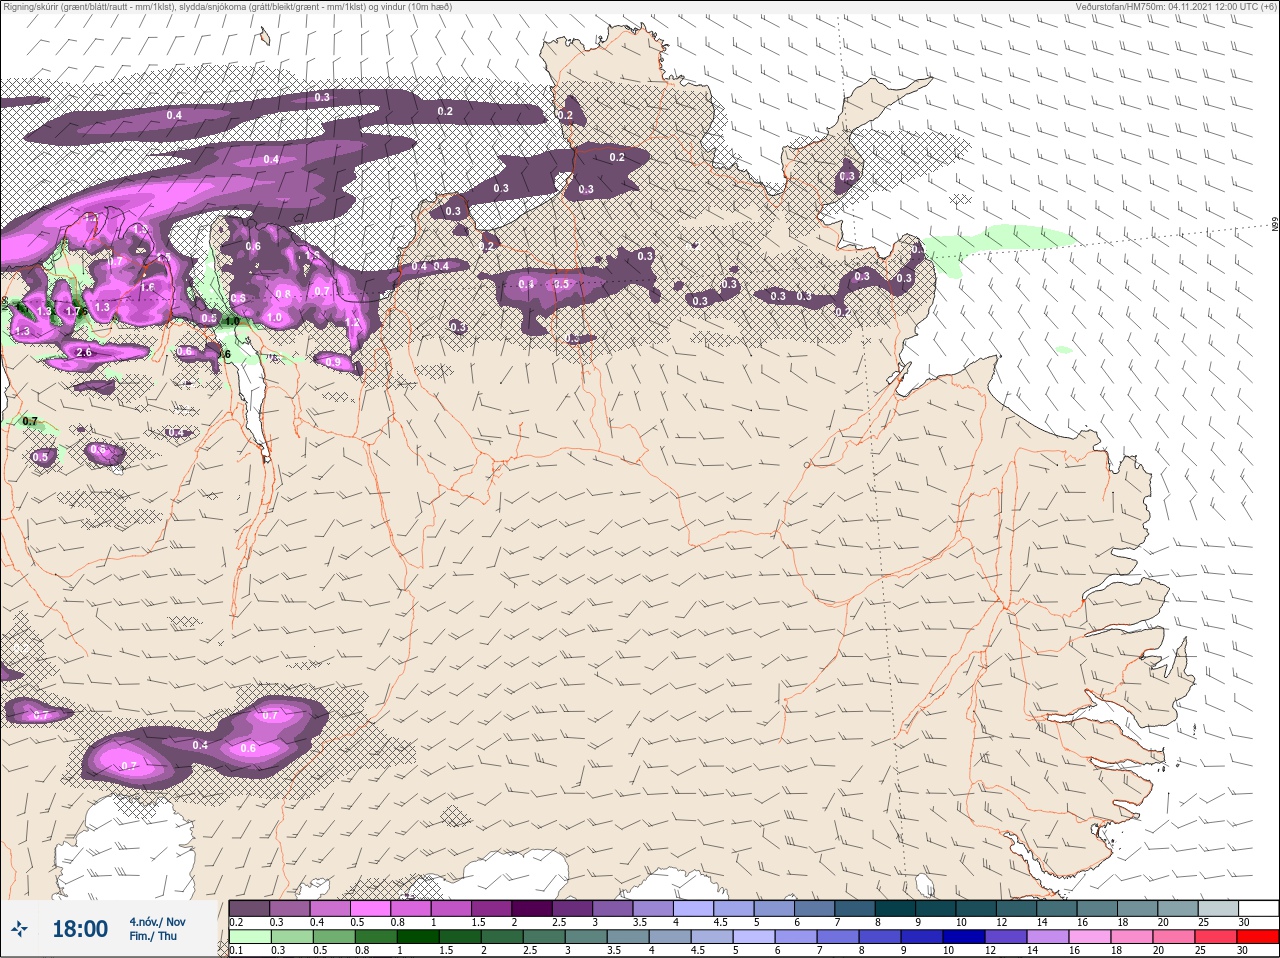
Task: Click the darkest purple 2–2.5 swatch, upper scale
Action: click(533, 908)
